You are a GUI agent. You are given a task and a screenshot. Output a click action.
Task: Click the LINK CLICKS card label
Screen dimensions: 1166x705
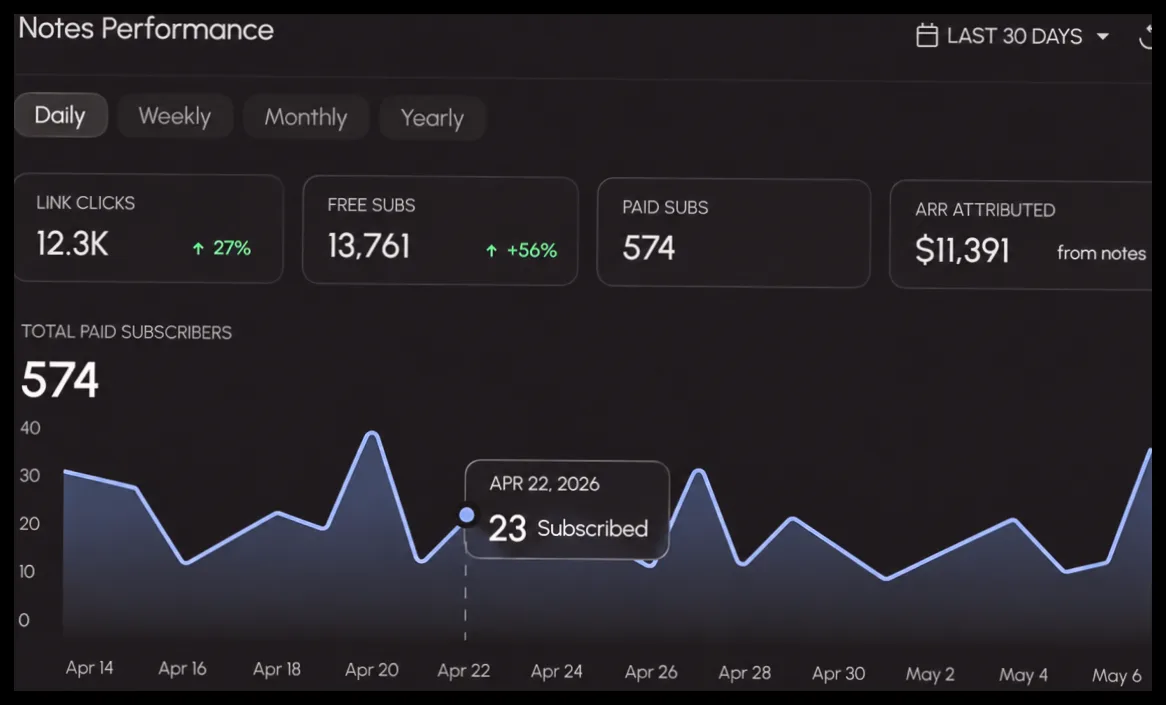[x=86, y=203]
